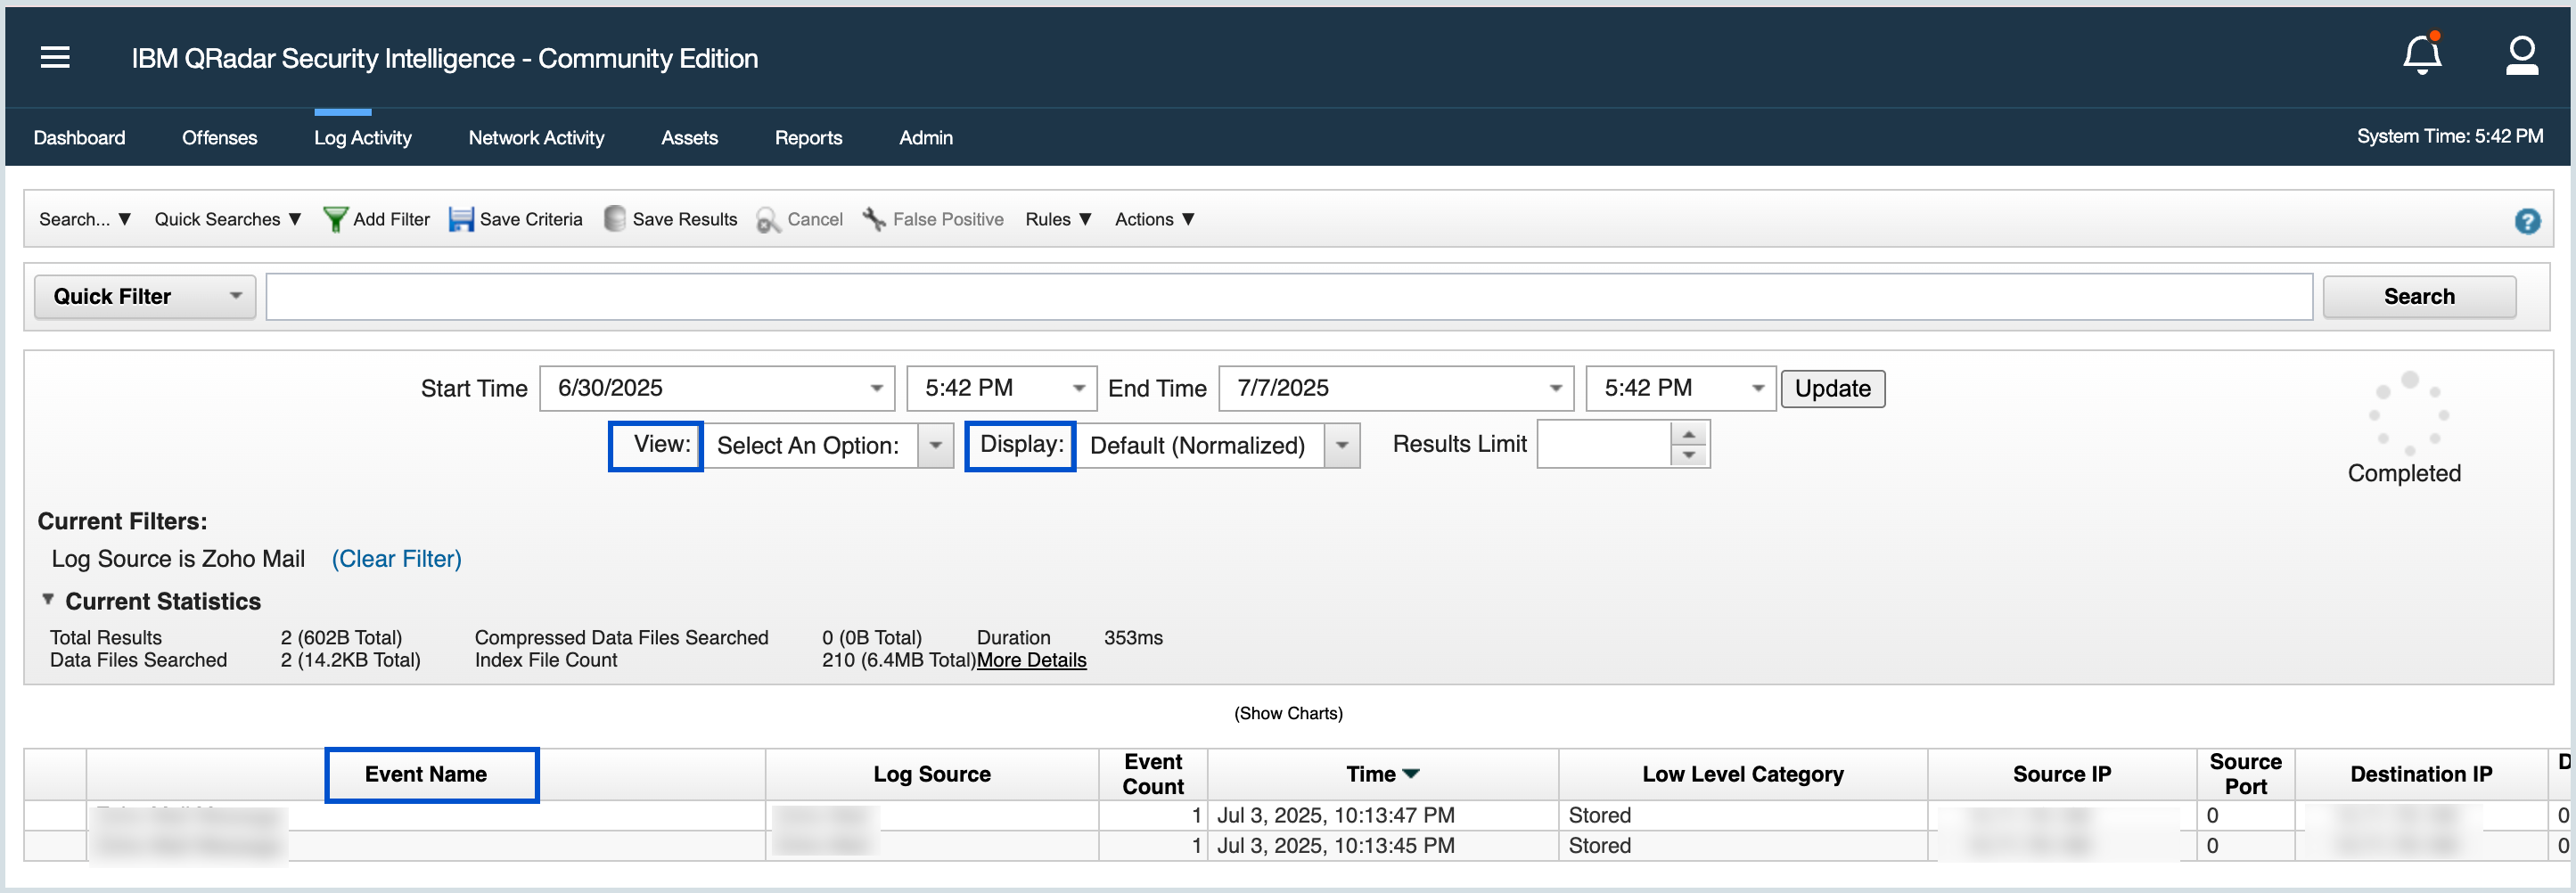2576x893 pixels.
Task: Collapse the Current Statistics section
Action: pyautogui.click(x=47, y=598)
